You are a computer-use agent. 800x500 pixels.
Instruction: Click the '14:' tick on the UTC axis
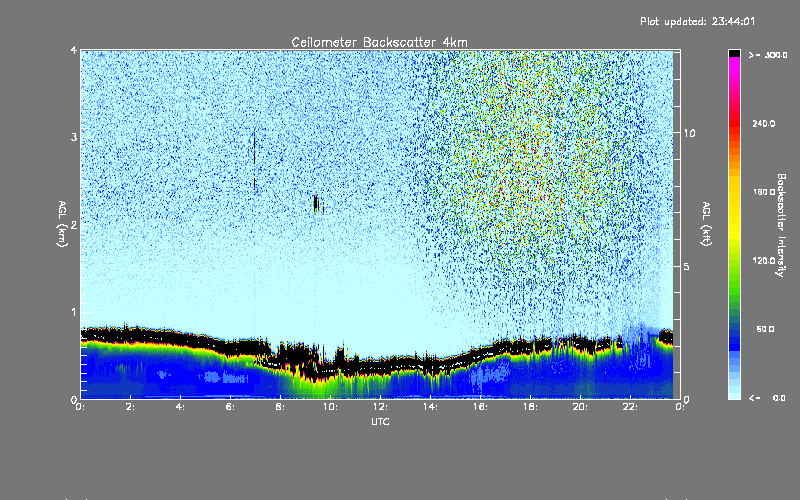(x=431, y=407)
